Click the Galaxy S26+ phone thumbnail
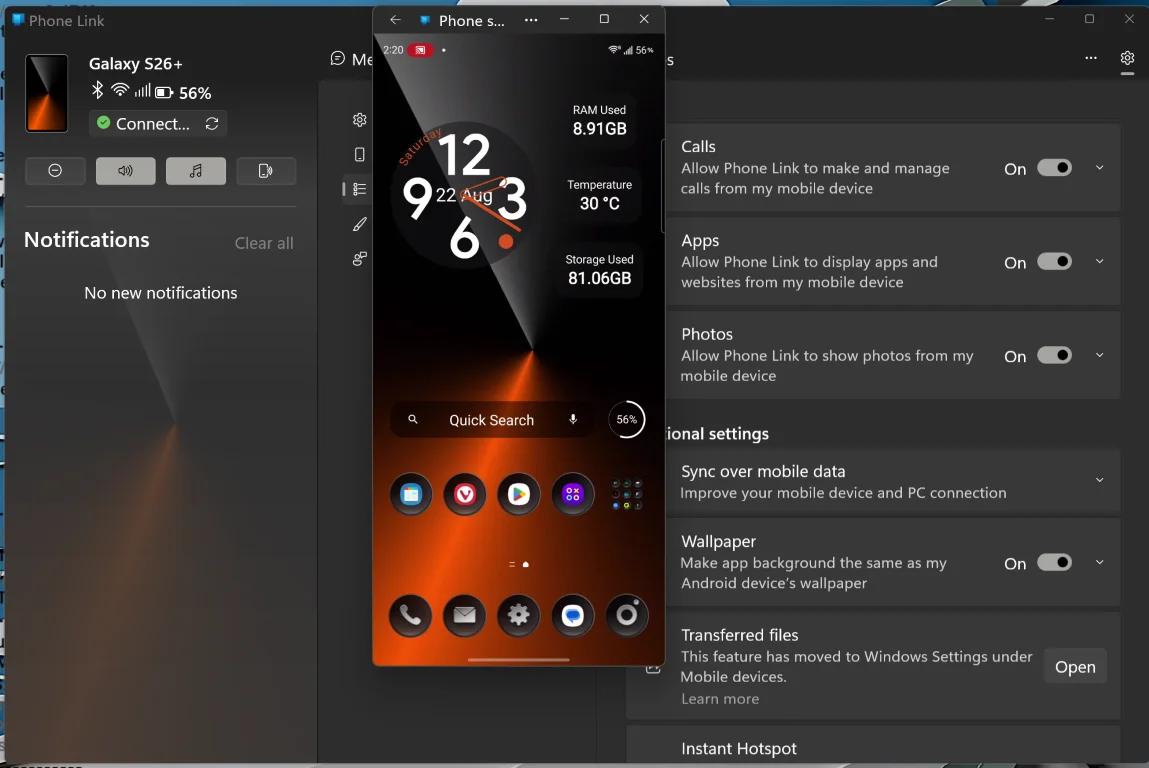Screen dimensions: 1149x768 pos(47,93)
